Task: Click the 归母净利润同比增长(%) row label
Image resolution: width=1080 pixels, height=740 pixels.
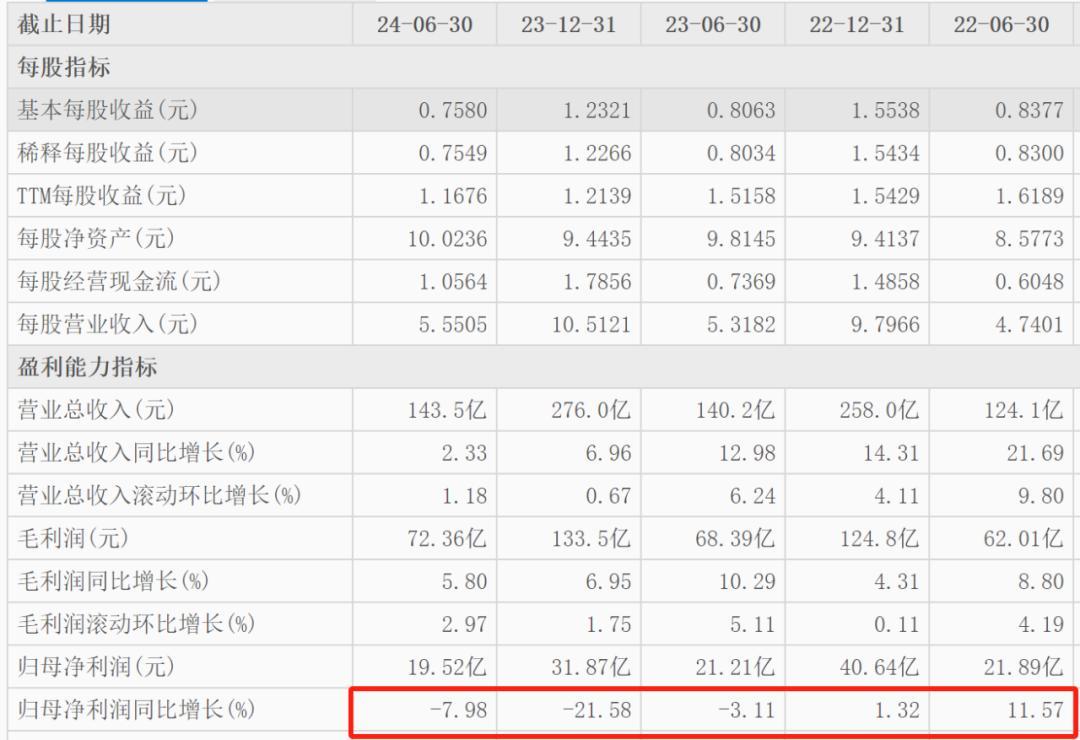Action: pos(136,708)
